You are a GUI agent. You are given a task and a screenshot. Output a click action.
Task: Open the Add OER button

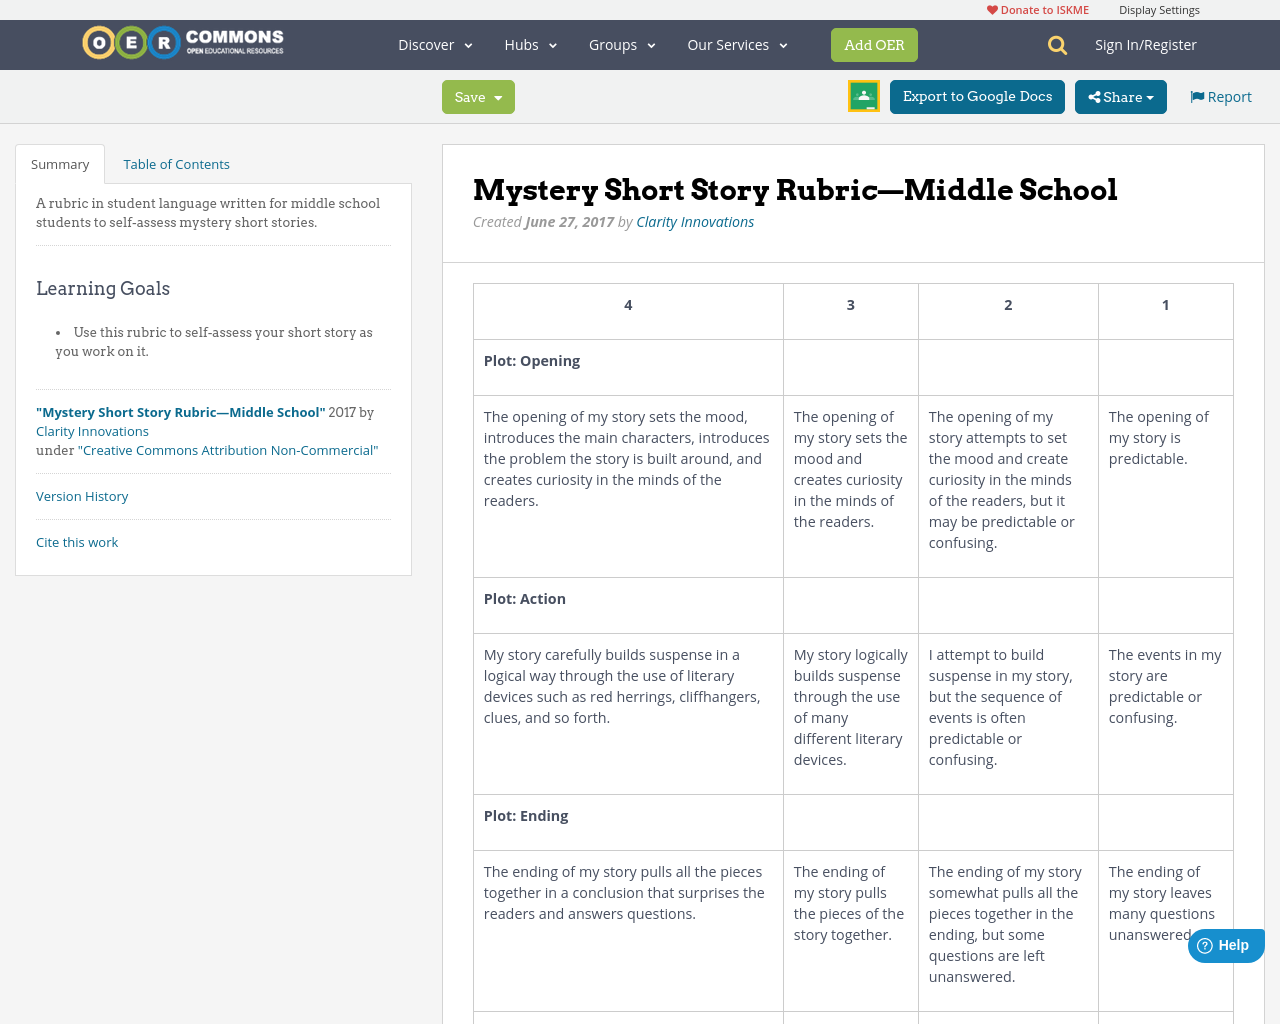[x=874, y=44]
